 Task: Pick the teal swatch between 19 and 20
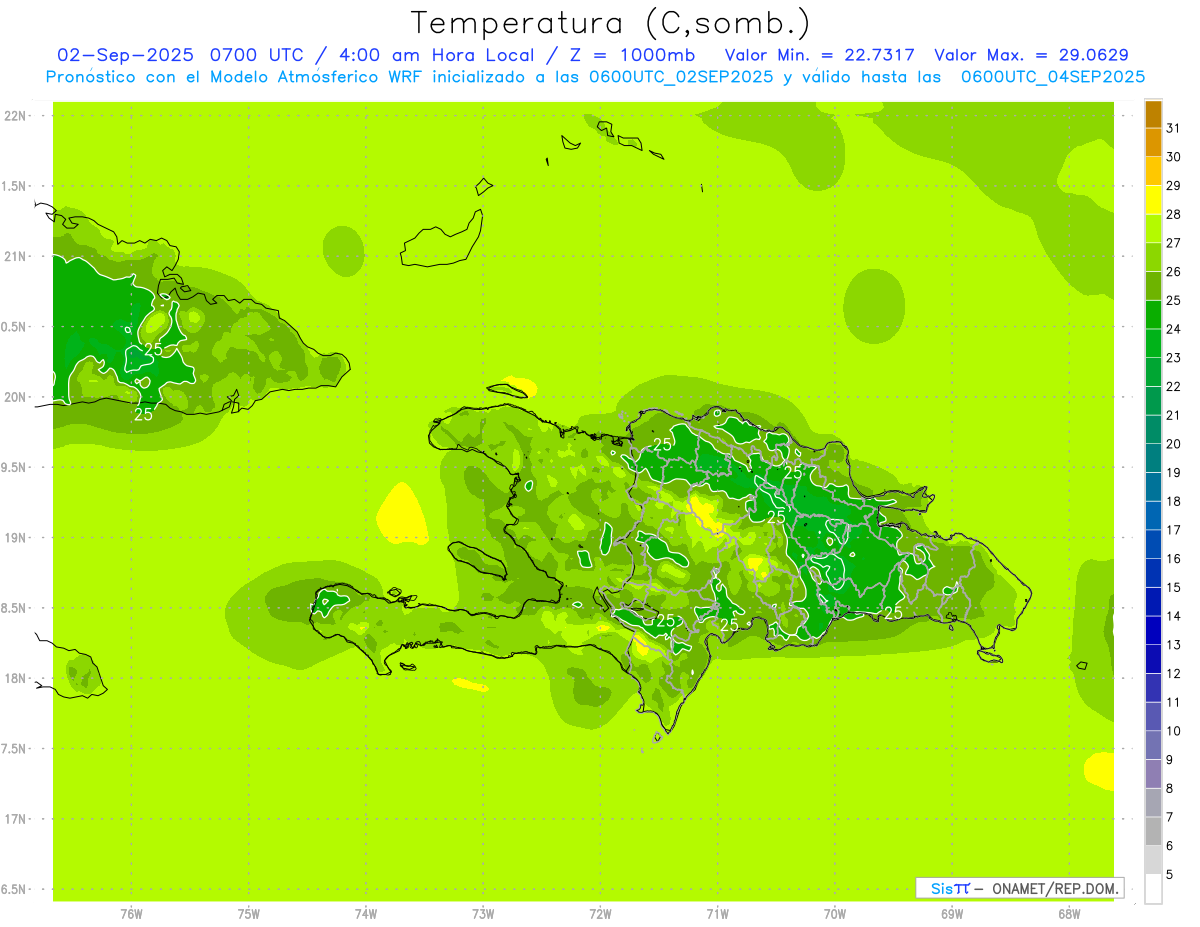point(1153,458)
